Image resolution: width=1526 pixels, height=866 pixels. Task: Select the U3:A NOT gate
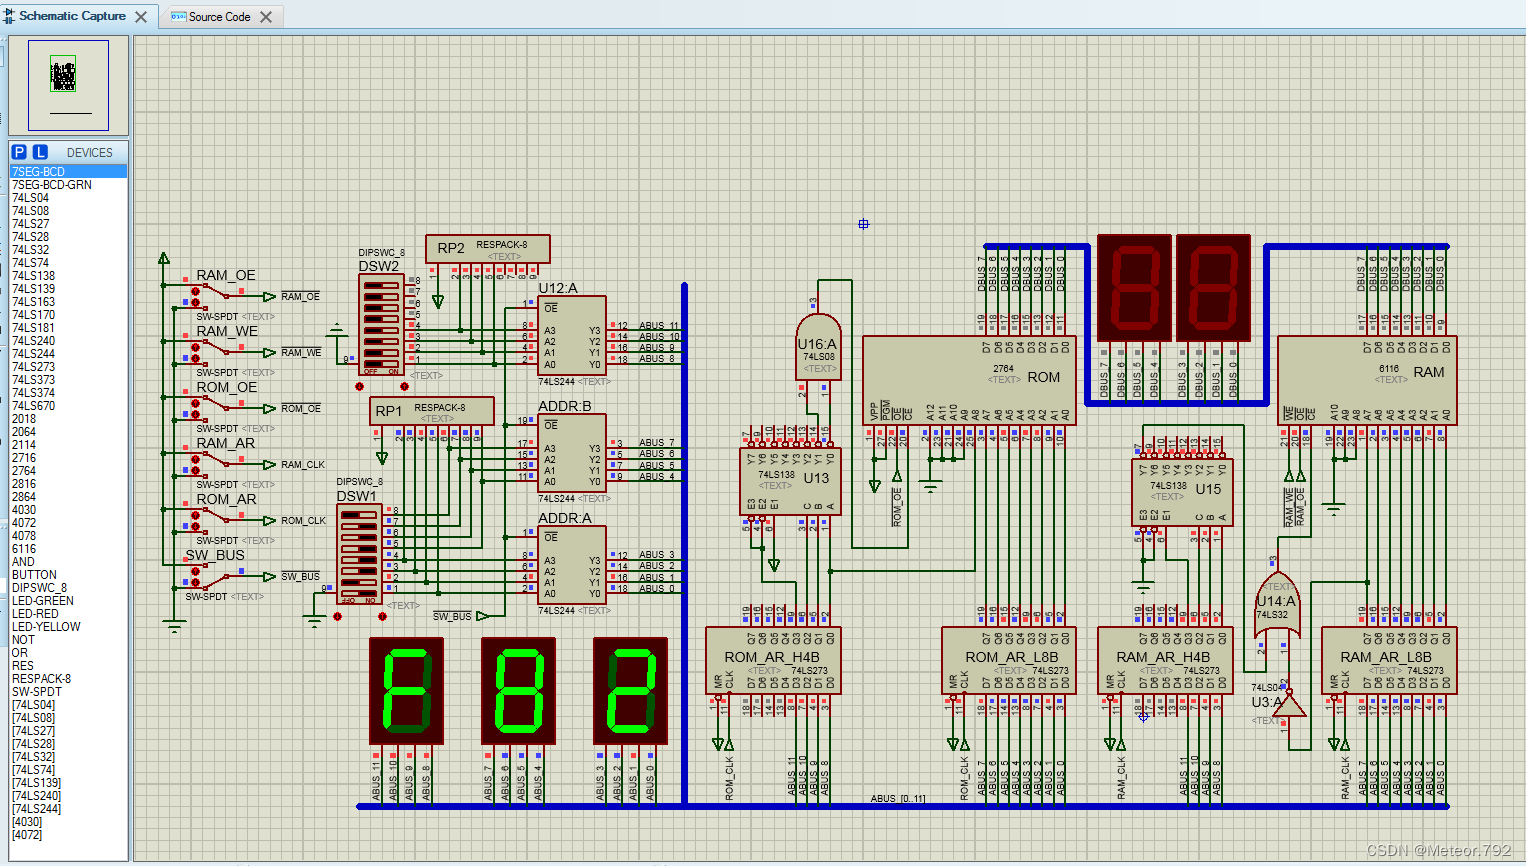tap(1289, 705)
